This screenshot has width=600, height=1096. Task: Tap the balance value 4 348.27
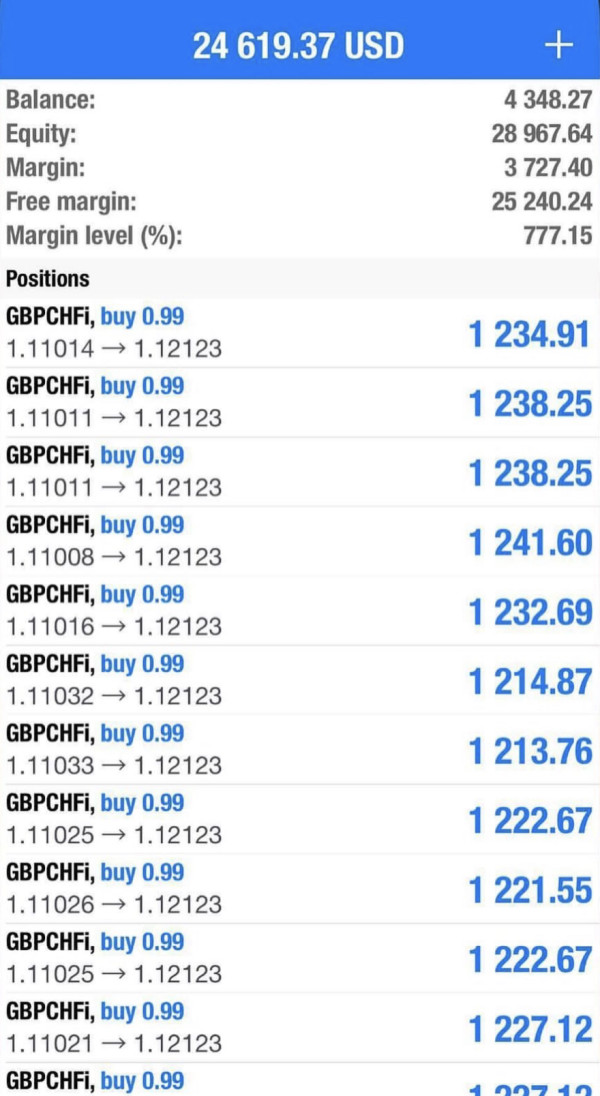click(548, 100)
